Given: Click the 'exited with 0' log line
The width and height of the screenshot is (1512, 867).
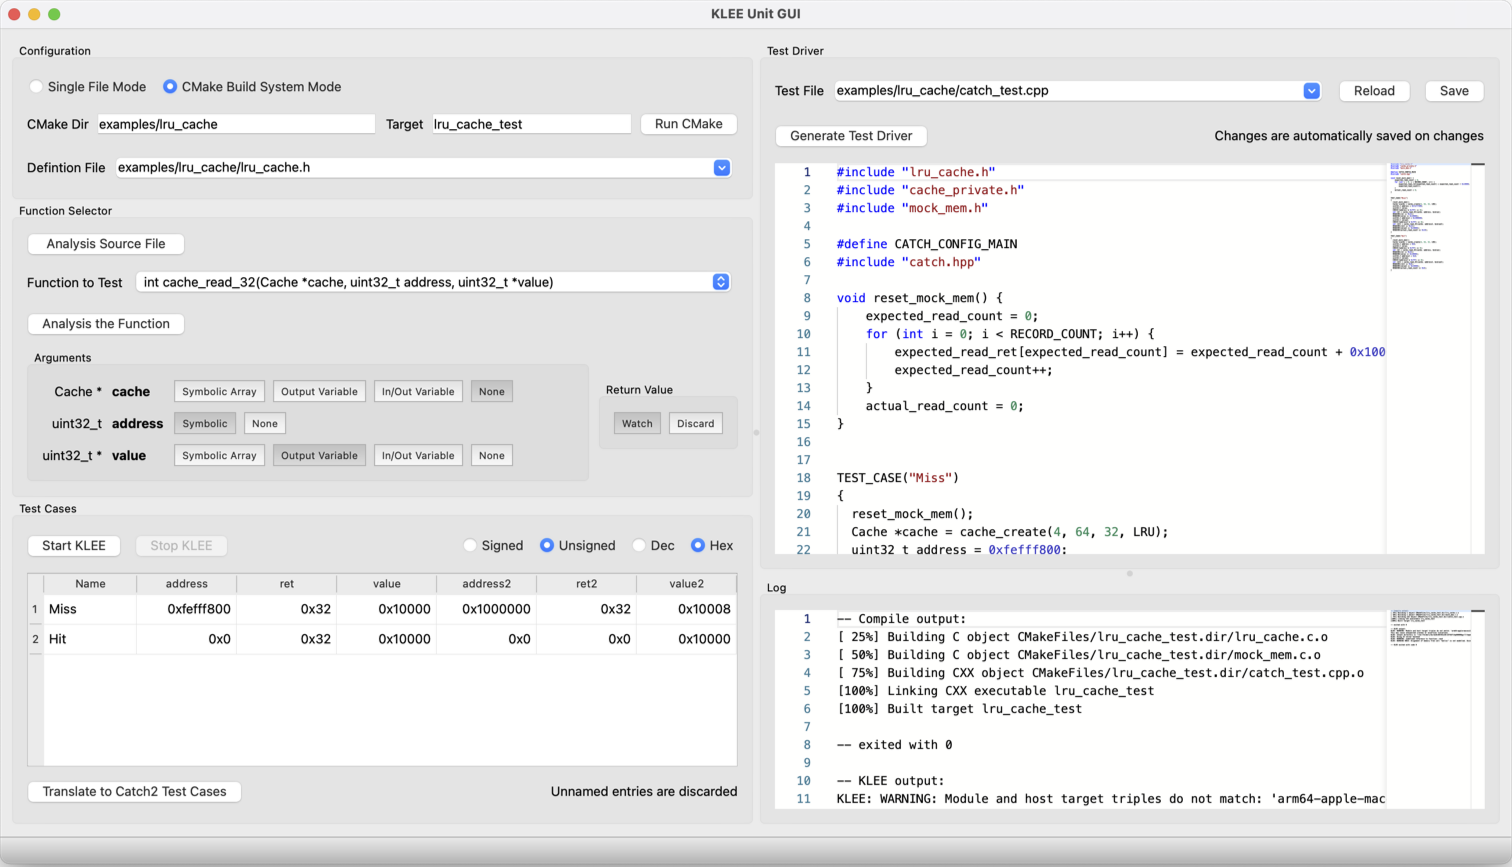Looking at the screenshot, I should [x=895, y=745].
